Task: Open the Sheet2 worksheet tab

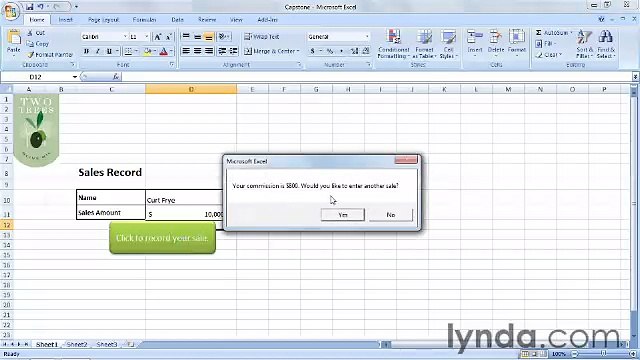Action: 77,344
